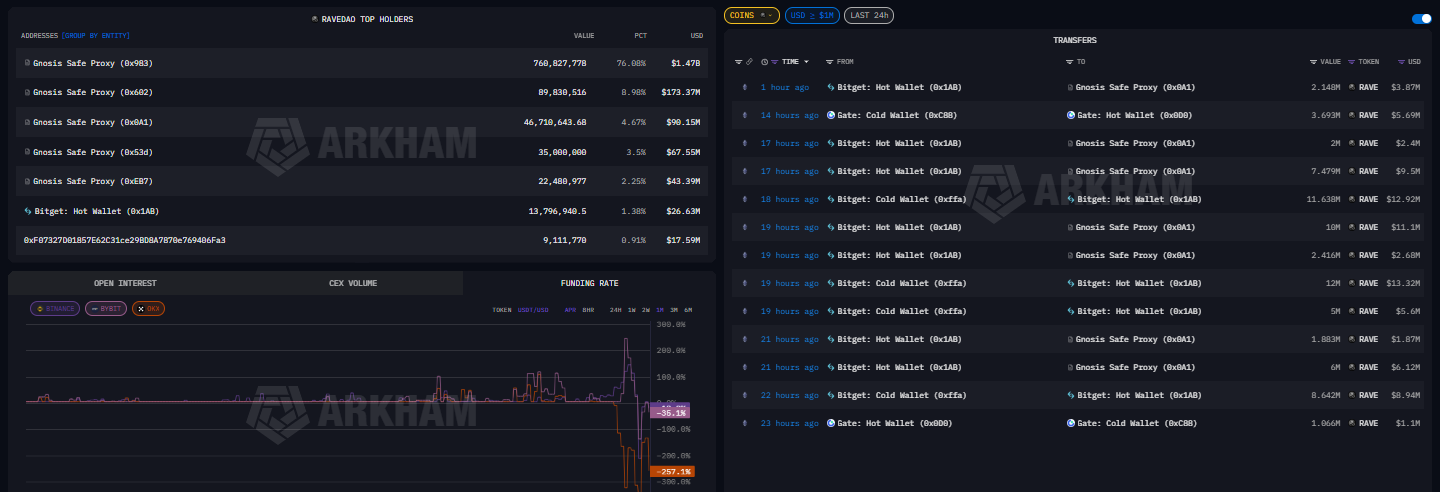This screenshot has width=1440, height=492.
Task: Open Gnosis Safe Proxy (0x983) holder address
Action: pos(92,63)
